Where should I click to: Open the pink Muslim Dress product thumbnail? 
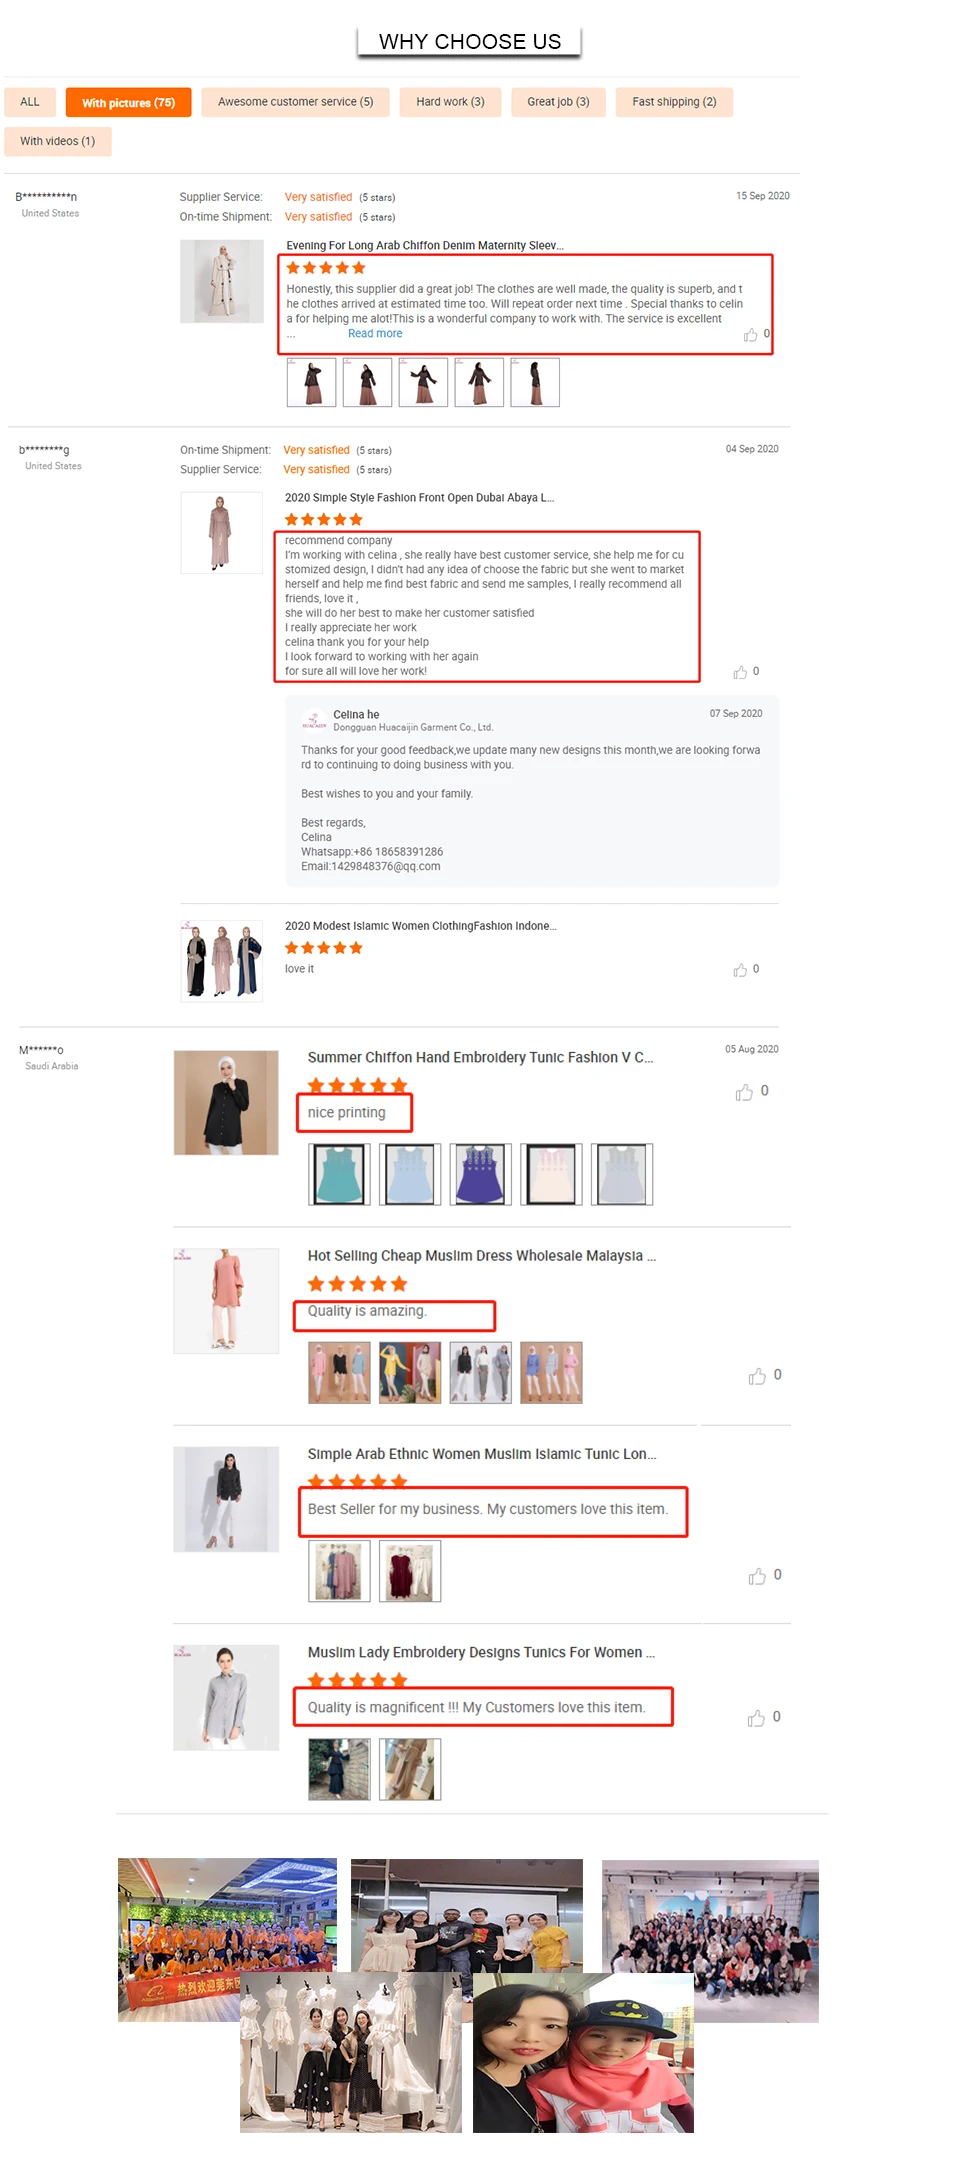click(226, 1300)
